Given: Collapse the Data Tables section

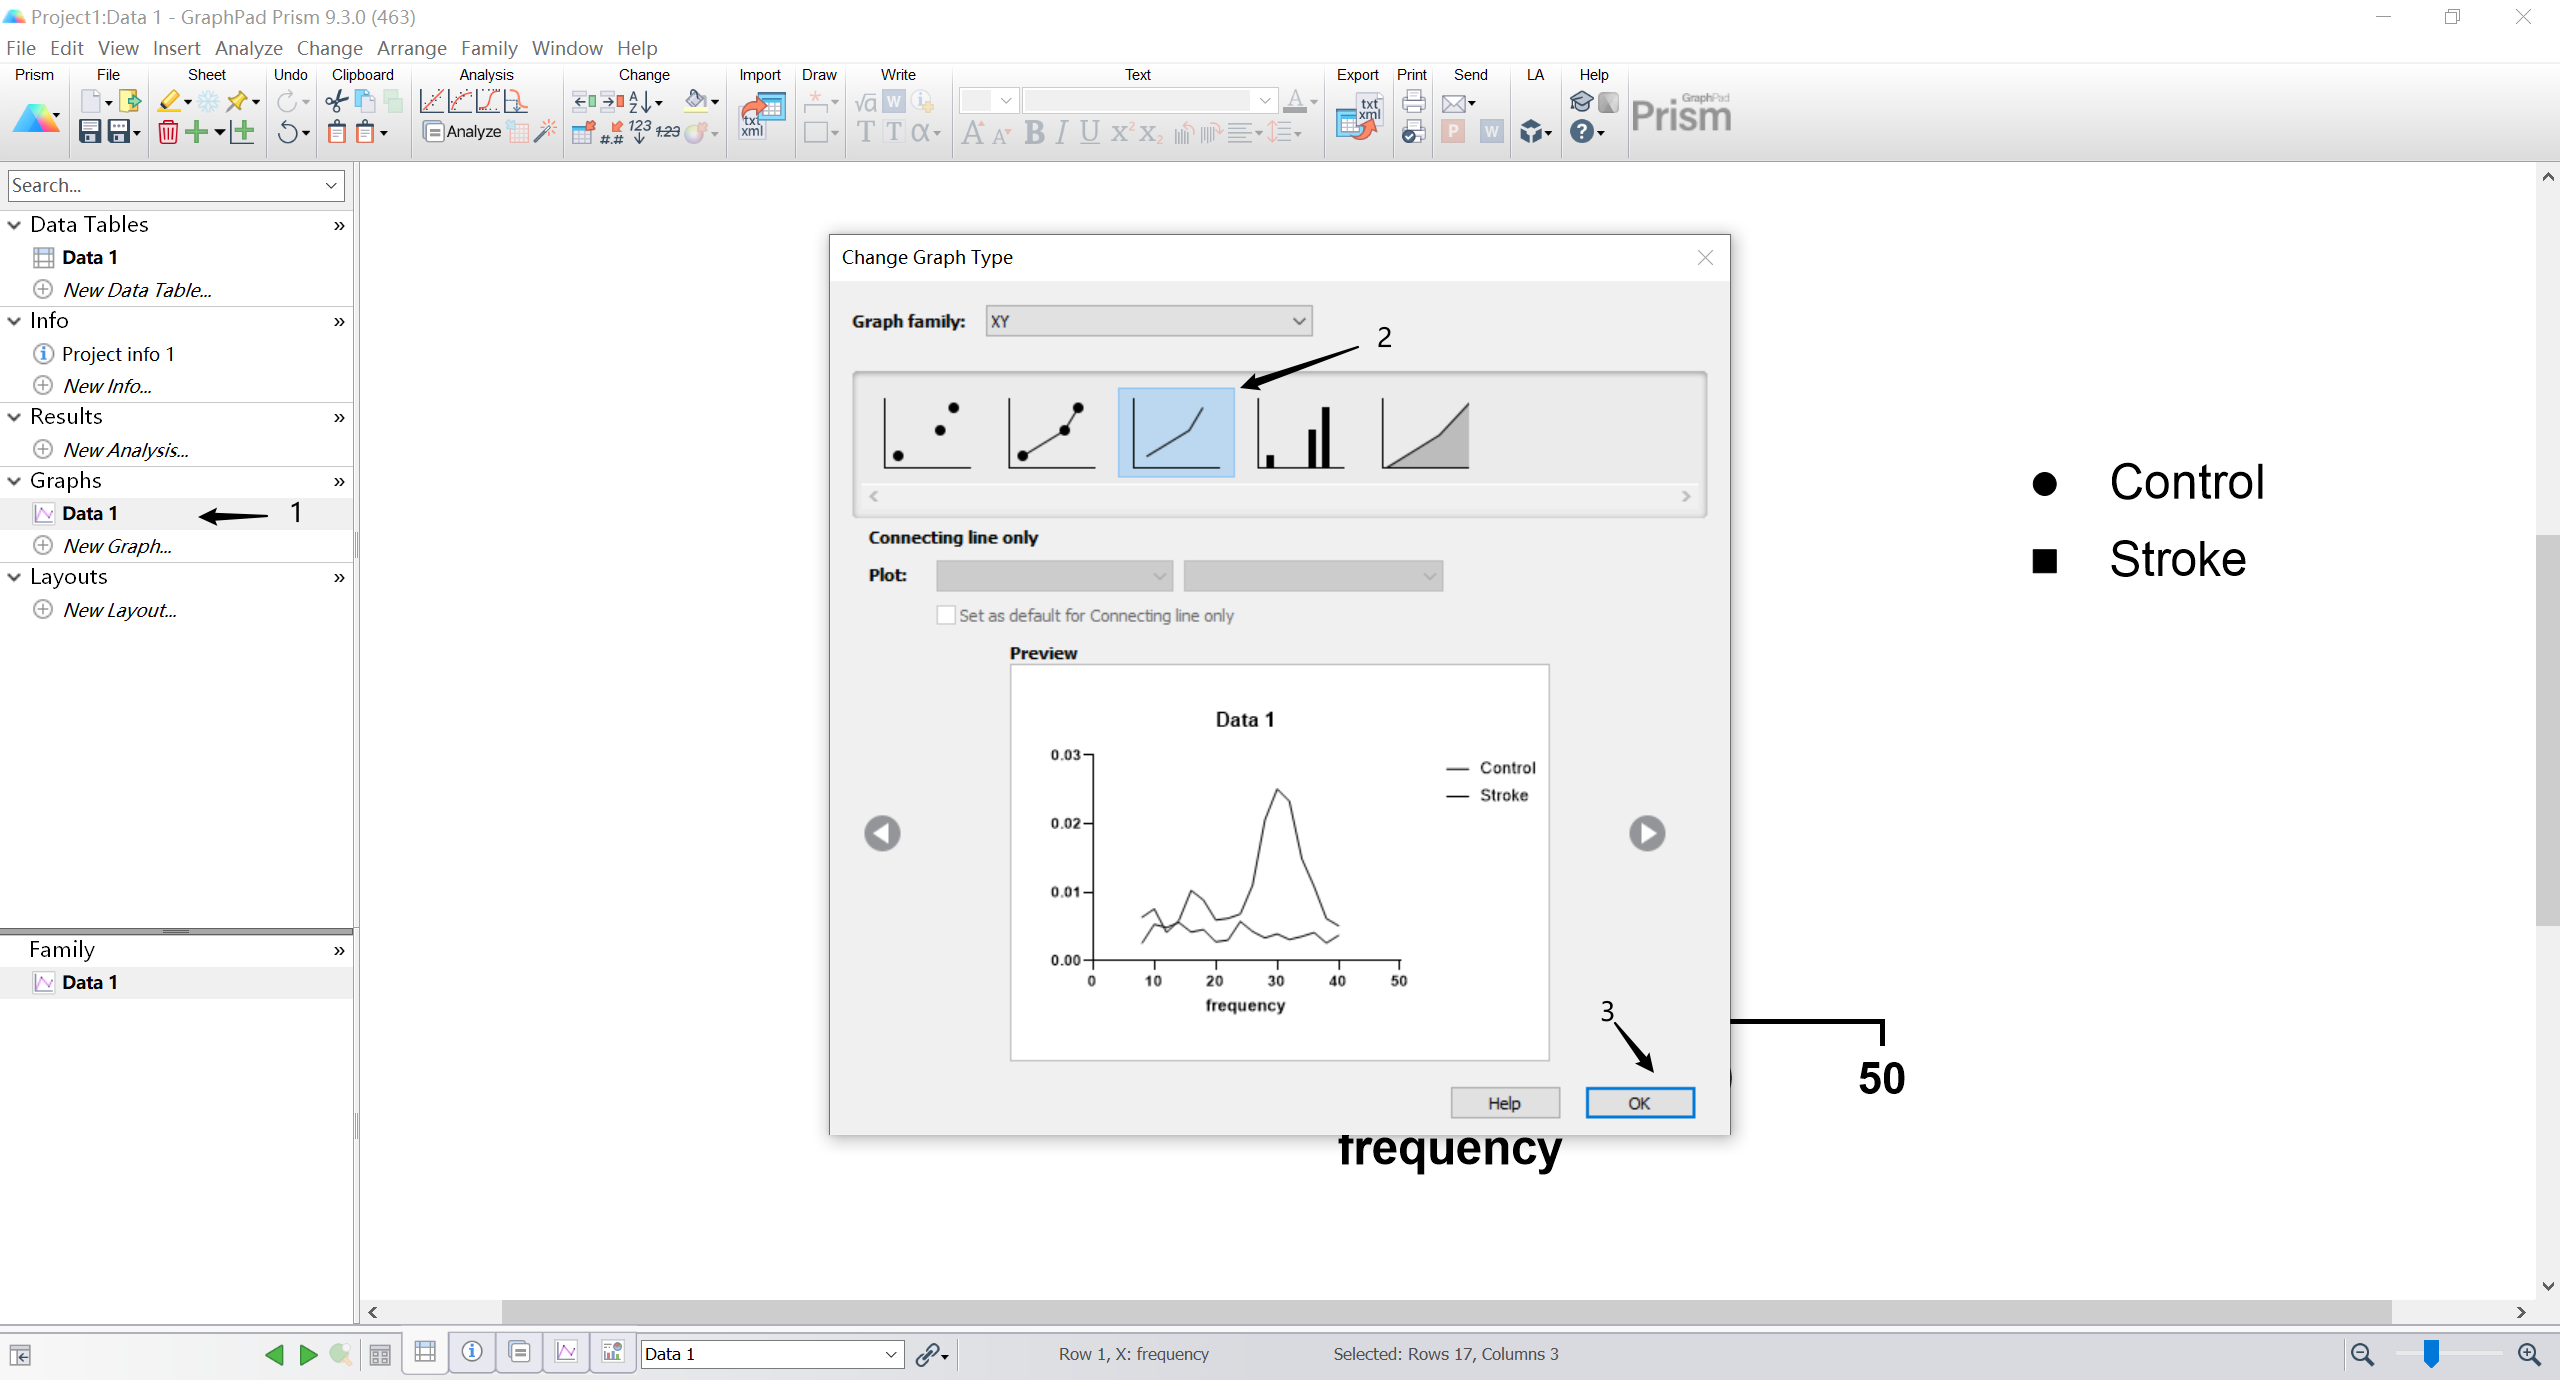Looking at the screenshot, I should [x=15, y=225].
